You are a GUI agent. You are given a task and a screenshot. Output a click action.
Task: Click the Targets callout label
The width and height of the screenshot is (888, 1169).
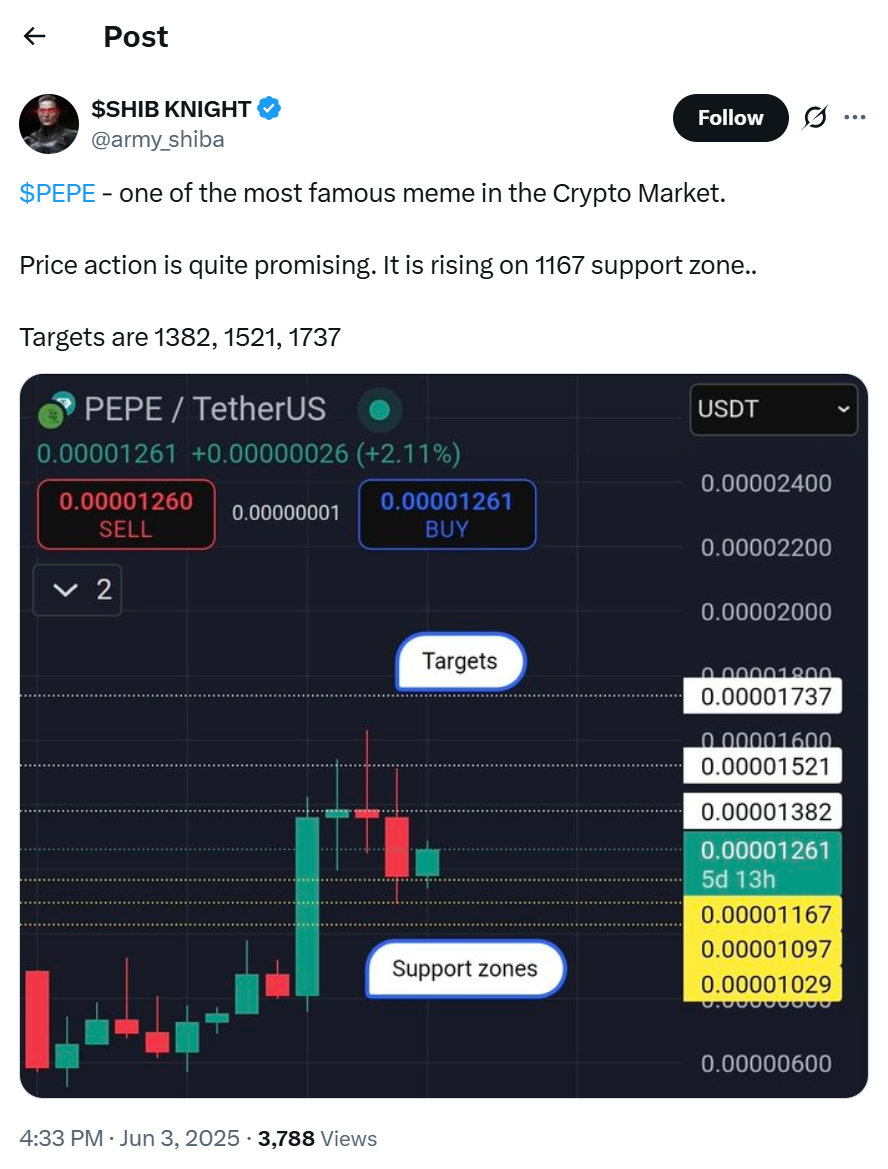click(460, 661)
